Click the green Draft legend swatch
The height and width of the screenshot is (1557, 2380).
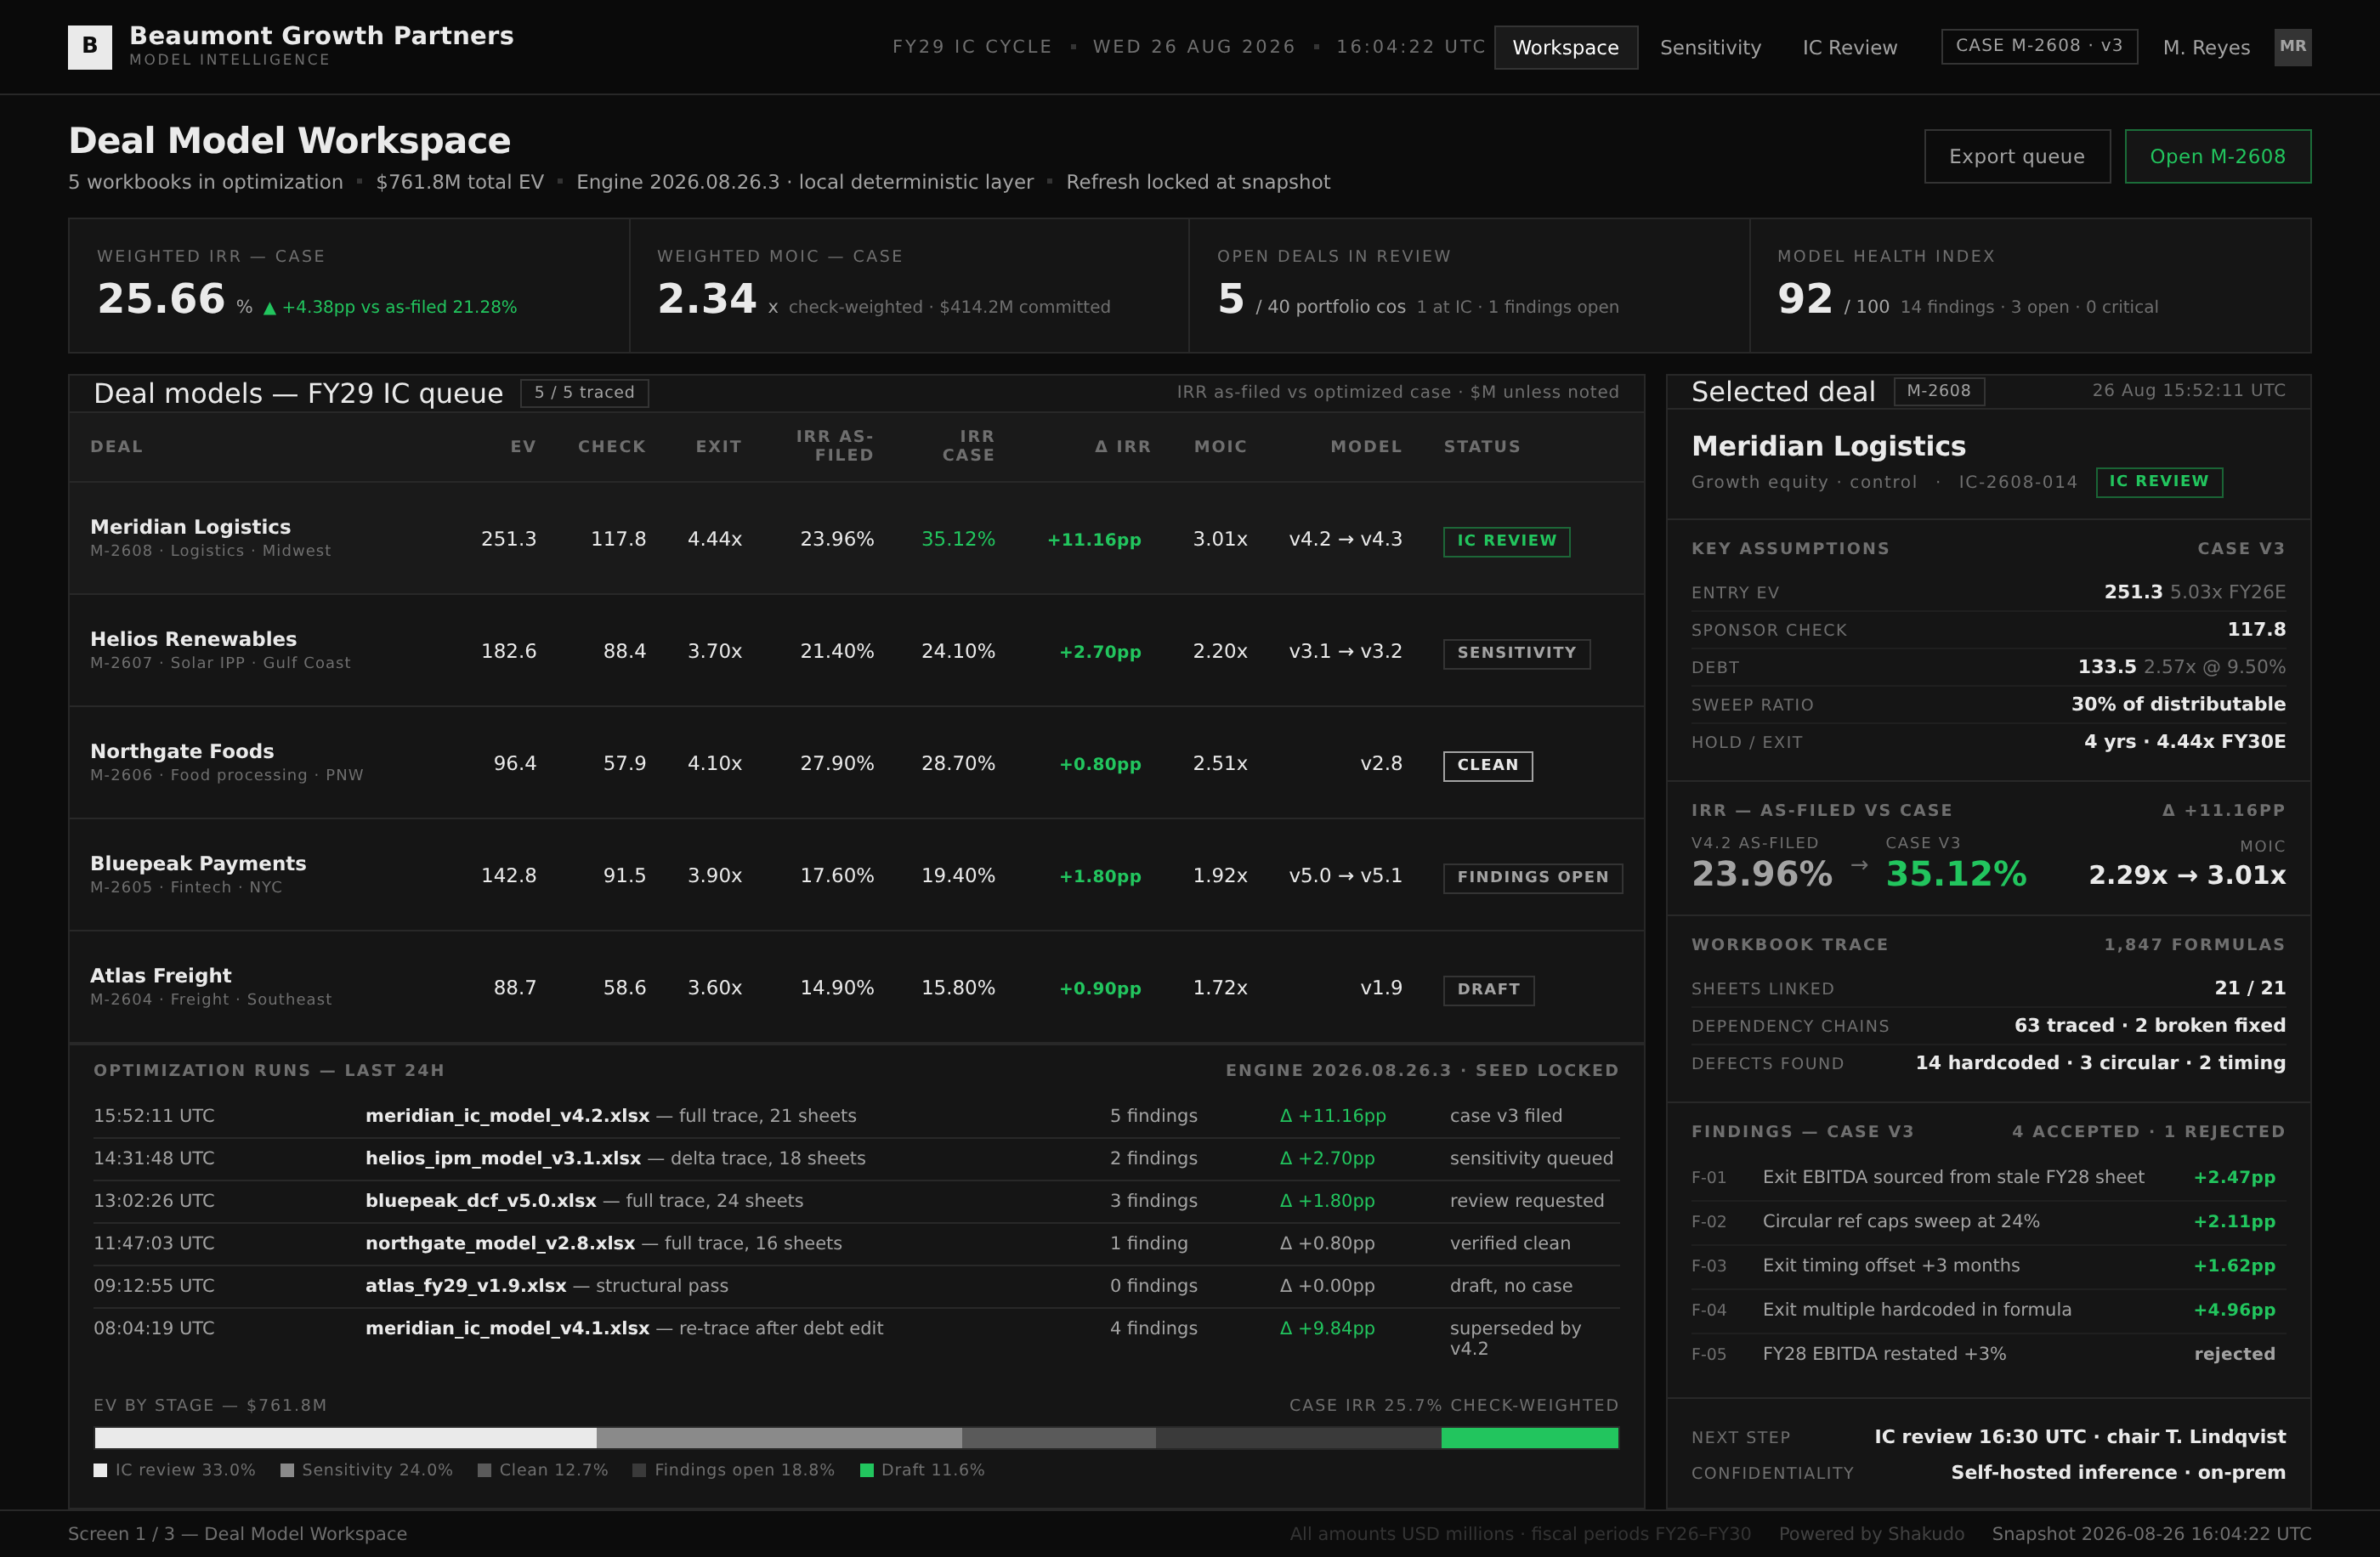coord(866,1470)
